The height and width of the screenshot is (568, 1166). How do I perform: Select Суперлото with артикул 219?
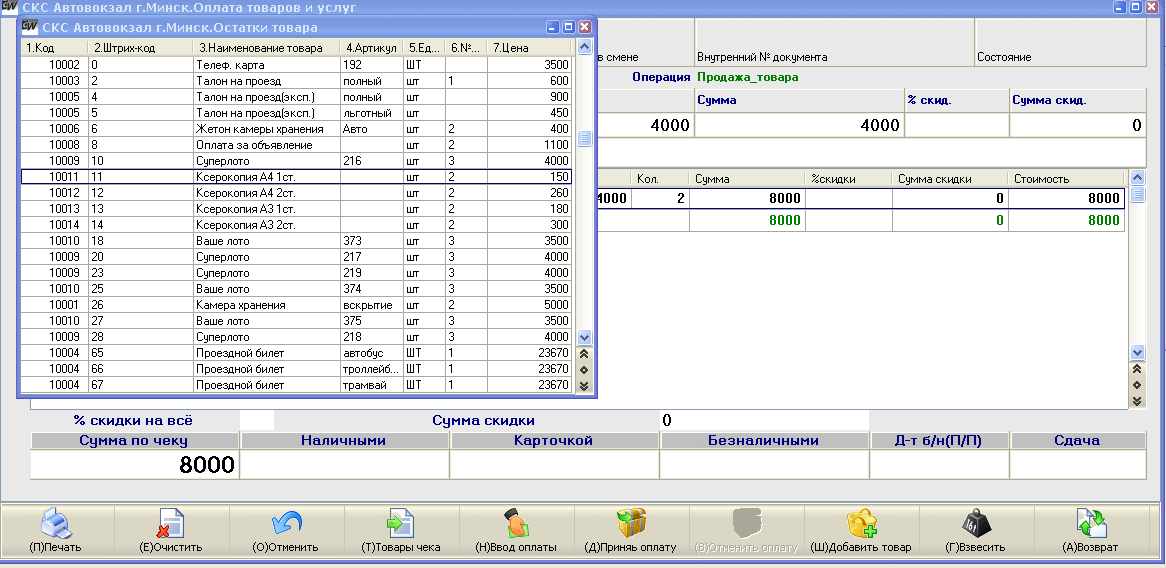pyautogui.click(x=296, y=273)
